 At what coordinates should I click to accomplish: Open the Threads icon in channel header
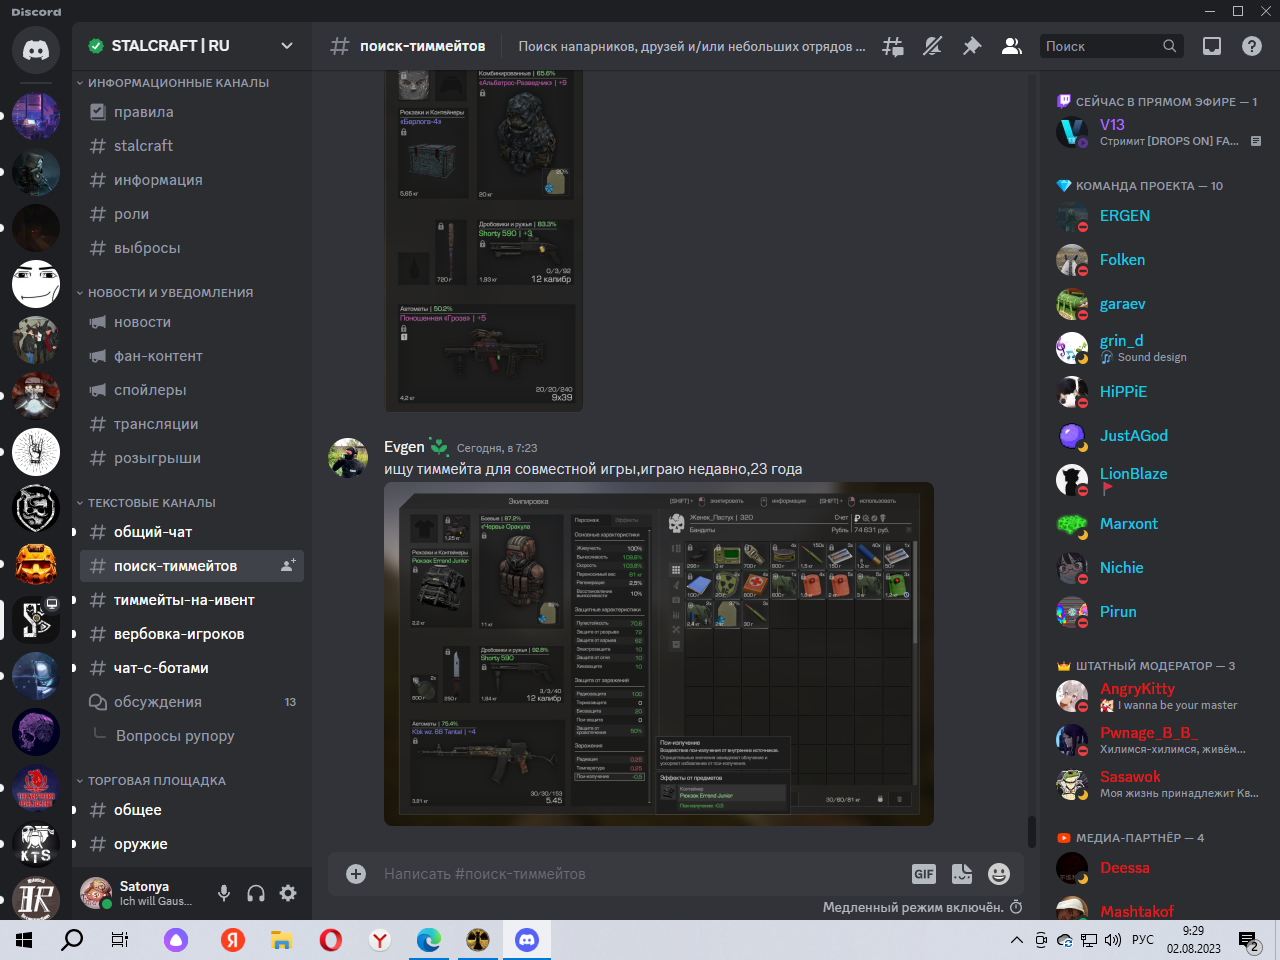[893, 46]
